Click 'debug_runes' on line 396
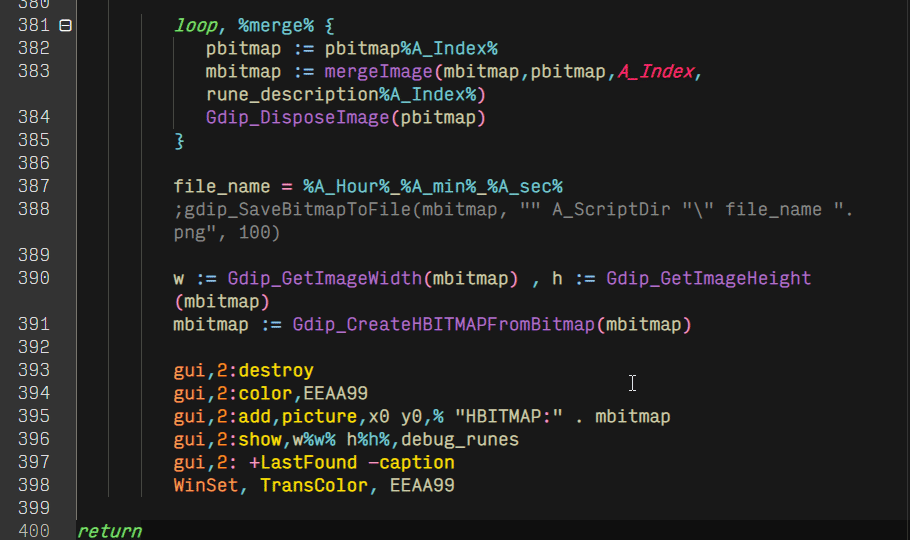The height and width of the screenshot is (540, 910). click(x=460, y=439)
